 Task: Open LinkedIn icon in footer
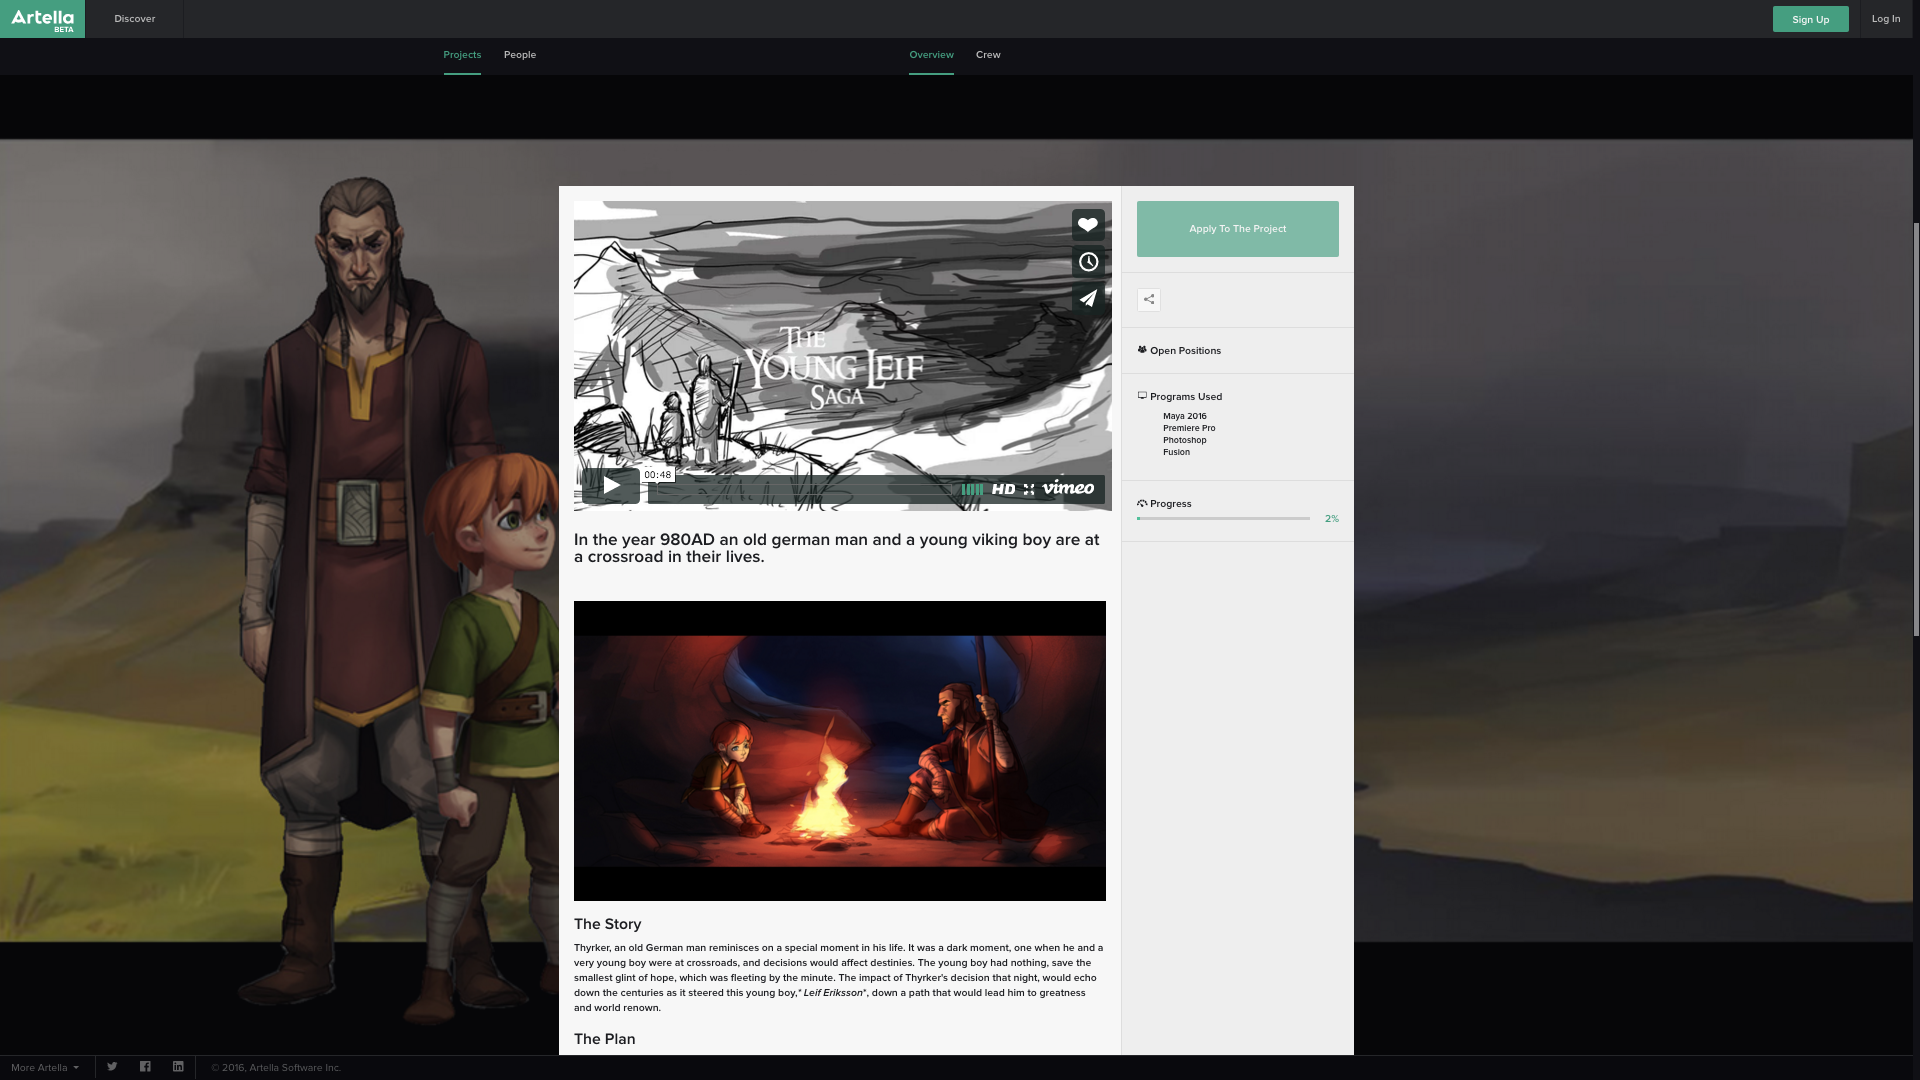pyautogui.click(x=178, y=1067)
